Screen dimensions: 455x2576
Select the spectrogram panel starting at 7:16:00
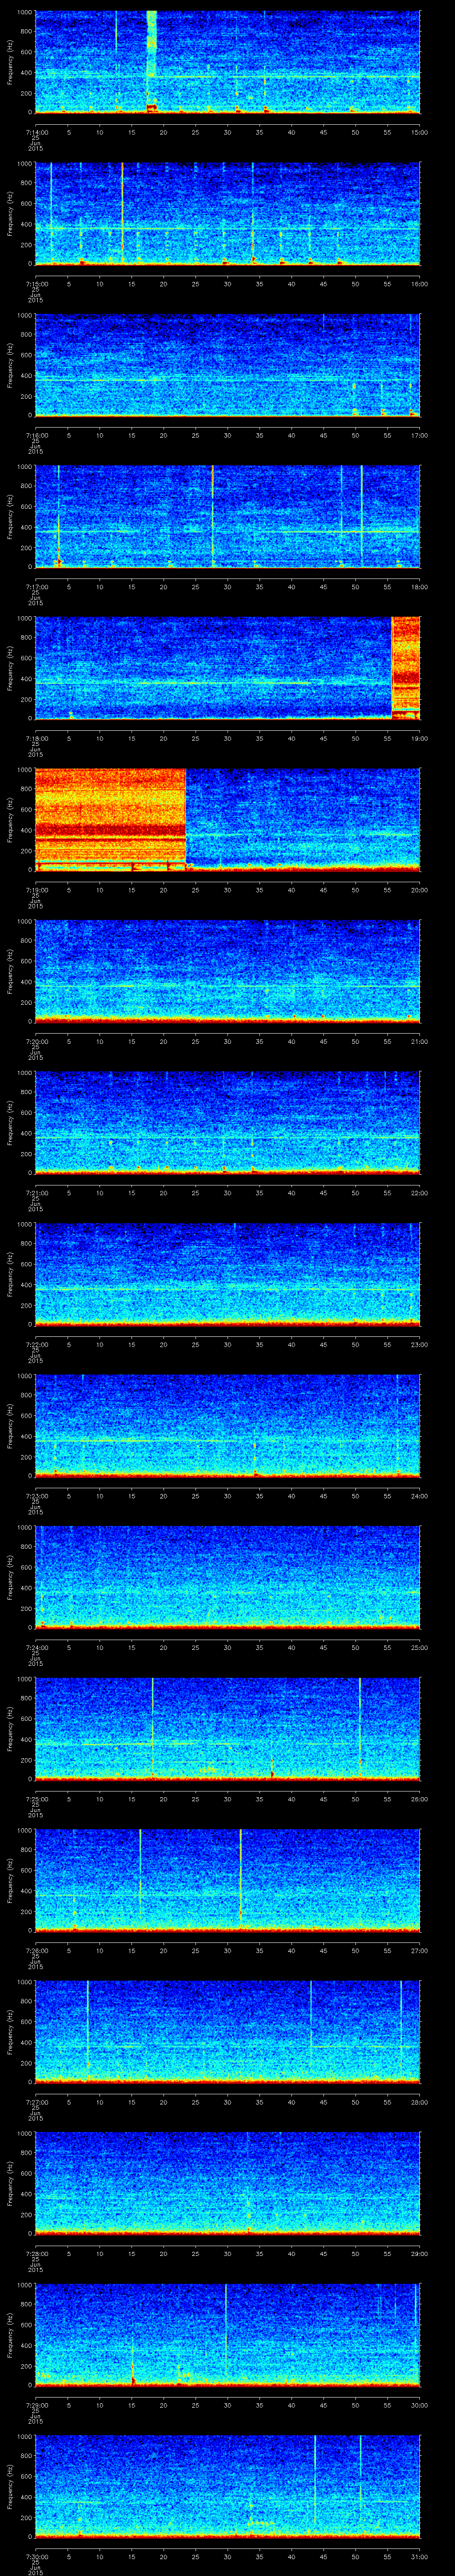[227, 365]
